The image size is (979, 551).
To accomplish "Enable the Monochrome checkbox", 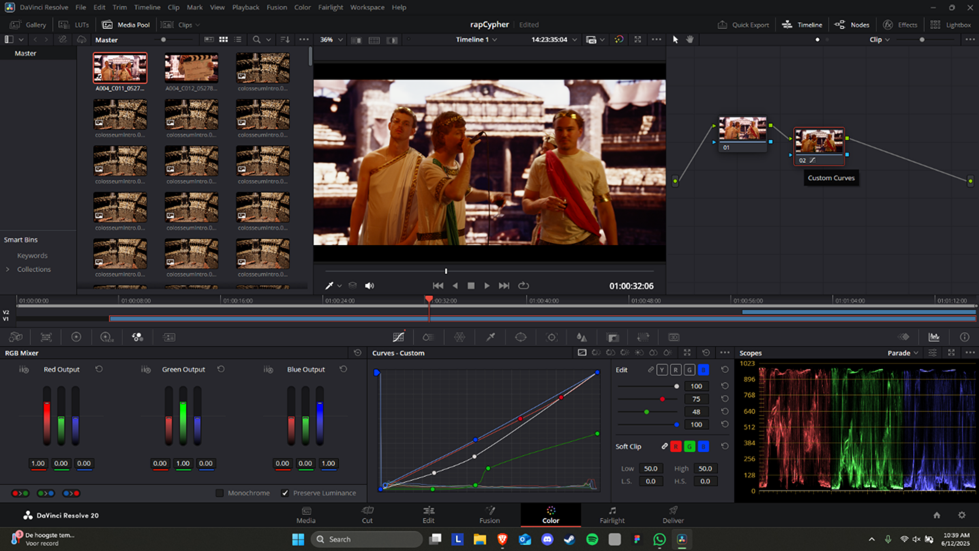I will tap(220, 493).
